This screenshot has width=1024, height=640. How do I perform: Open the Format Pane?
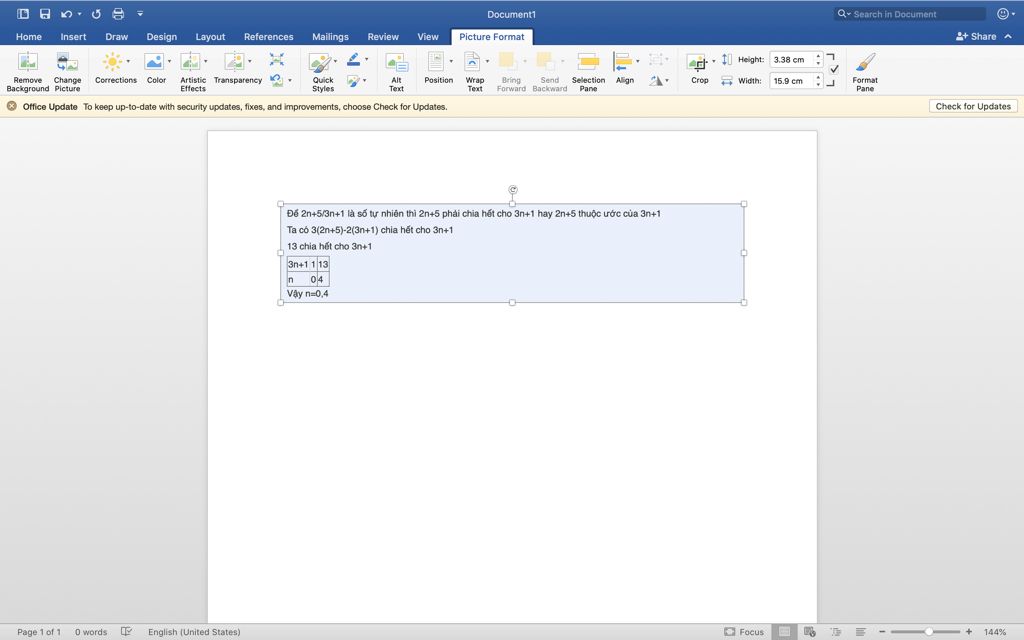point(865,72)
